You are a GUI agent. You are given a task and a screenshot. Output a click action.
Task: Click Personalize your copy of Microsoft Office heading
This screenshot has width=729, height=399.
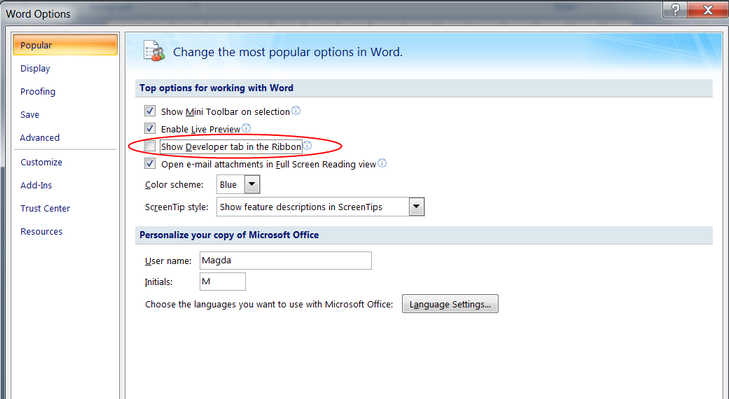tap(229, 235)
